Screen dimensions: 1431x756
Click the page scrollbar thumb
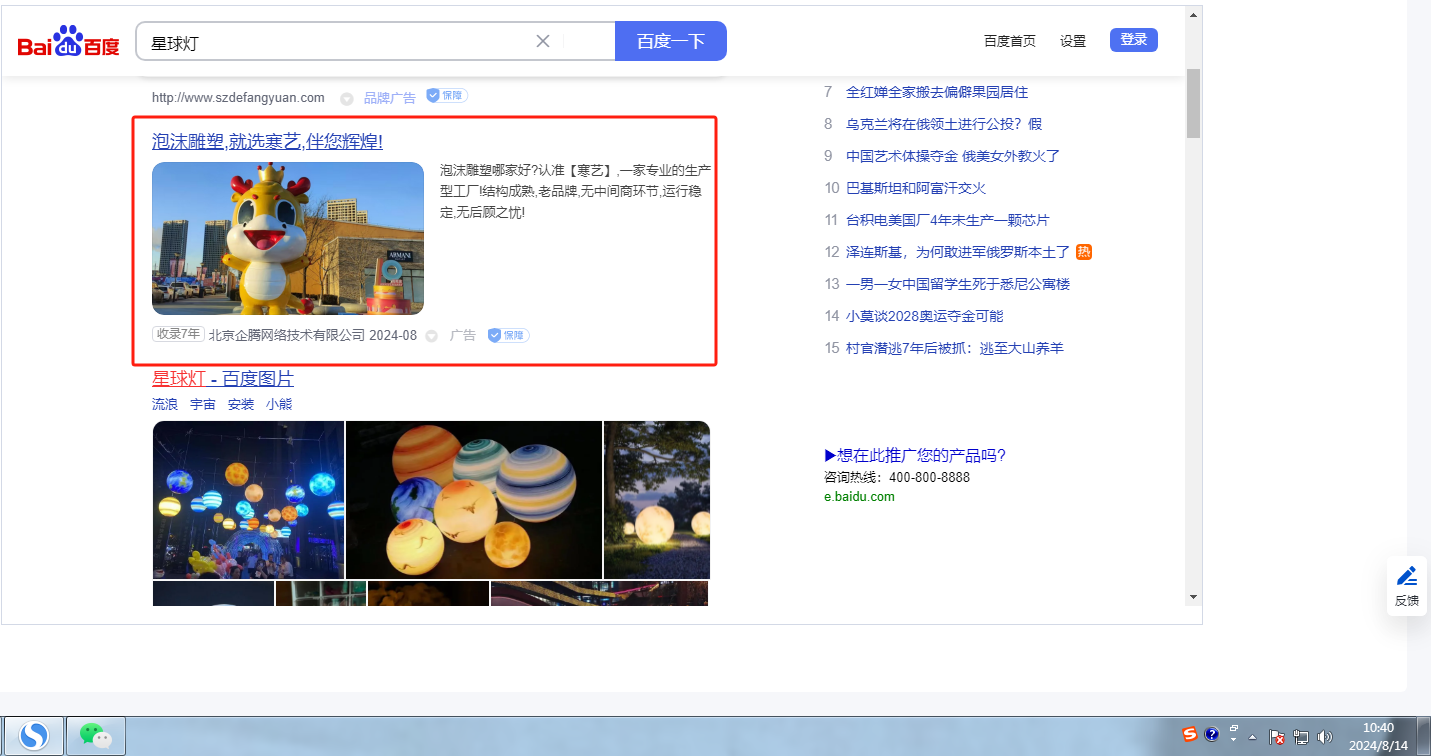1193,104
